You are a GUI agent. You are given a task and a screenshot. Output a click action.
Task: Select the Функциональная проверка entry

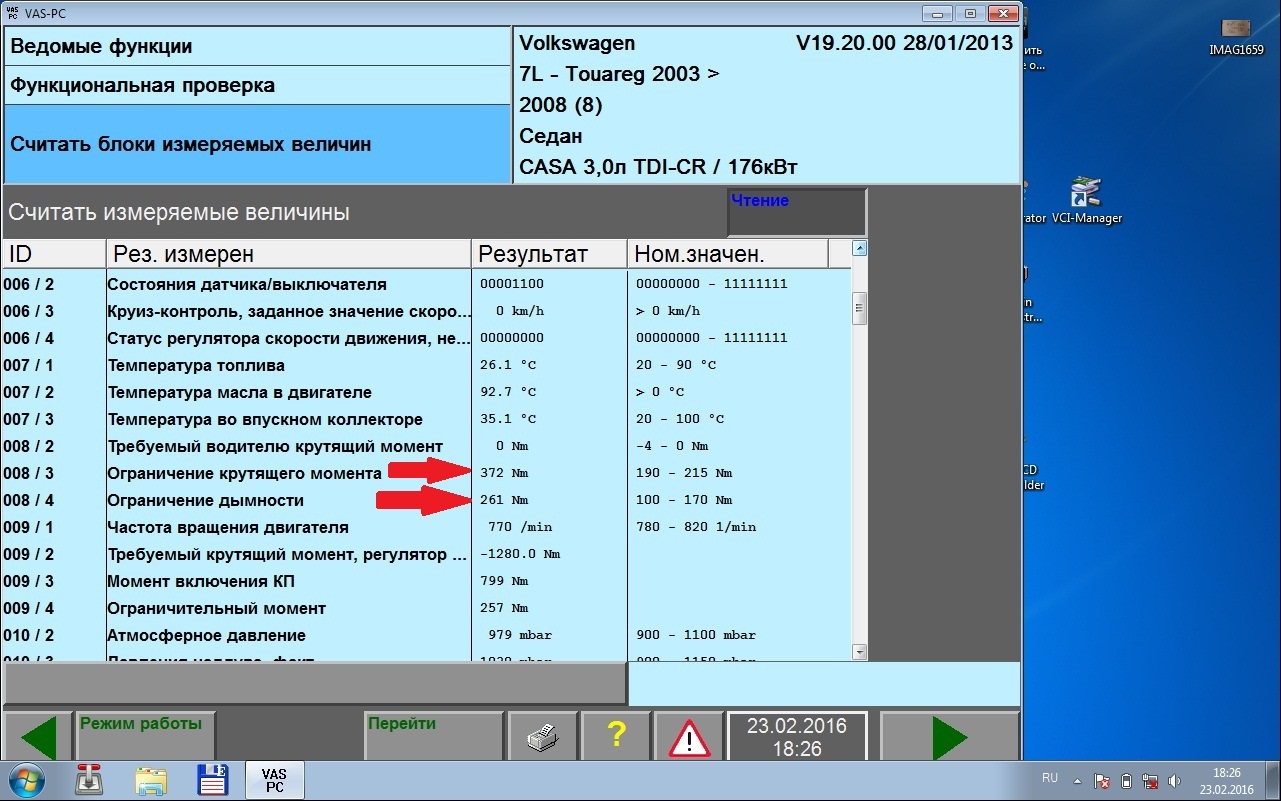pyautogui.click(x=258, y=86)
